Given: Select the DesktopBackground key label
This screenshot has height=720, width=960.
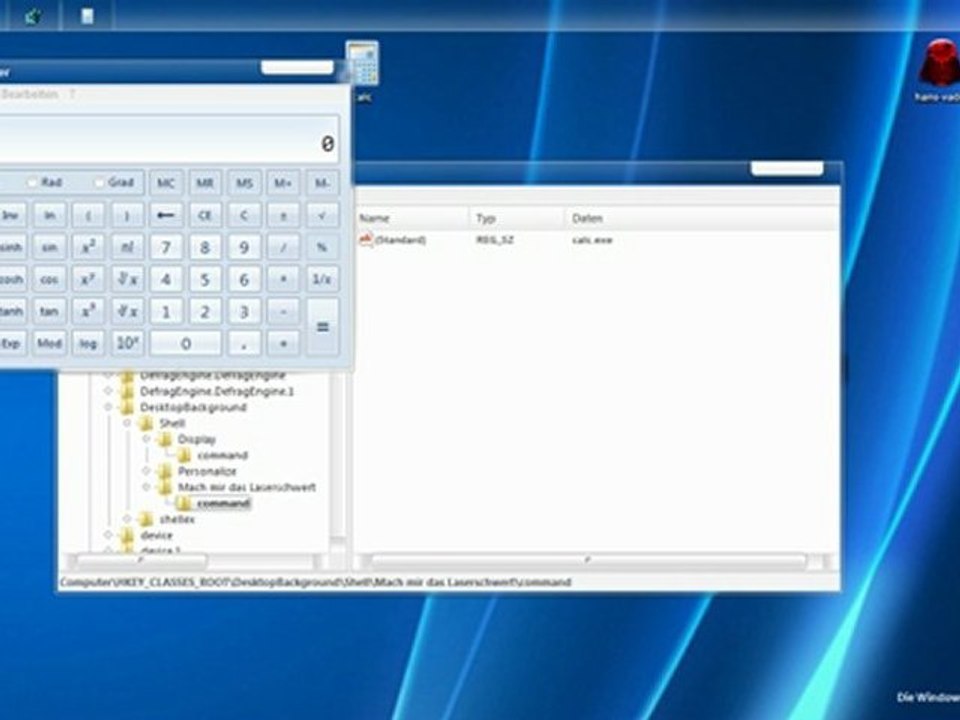Looking at the screenshot, I should point(193,407).
